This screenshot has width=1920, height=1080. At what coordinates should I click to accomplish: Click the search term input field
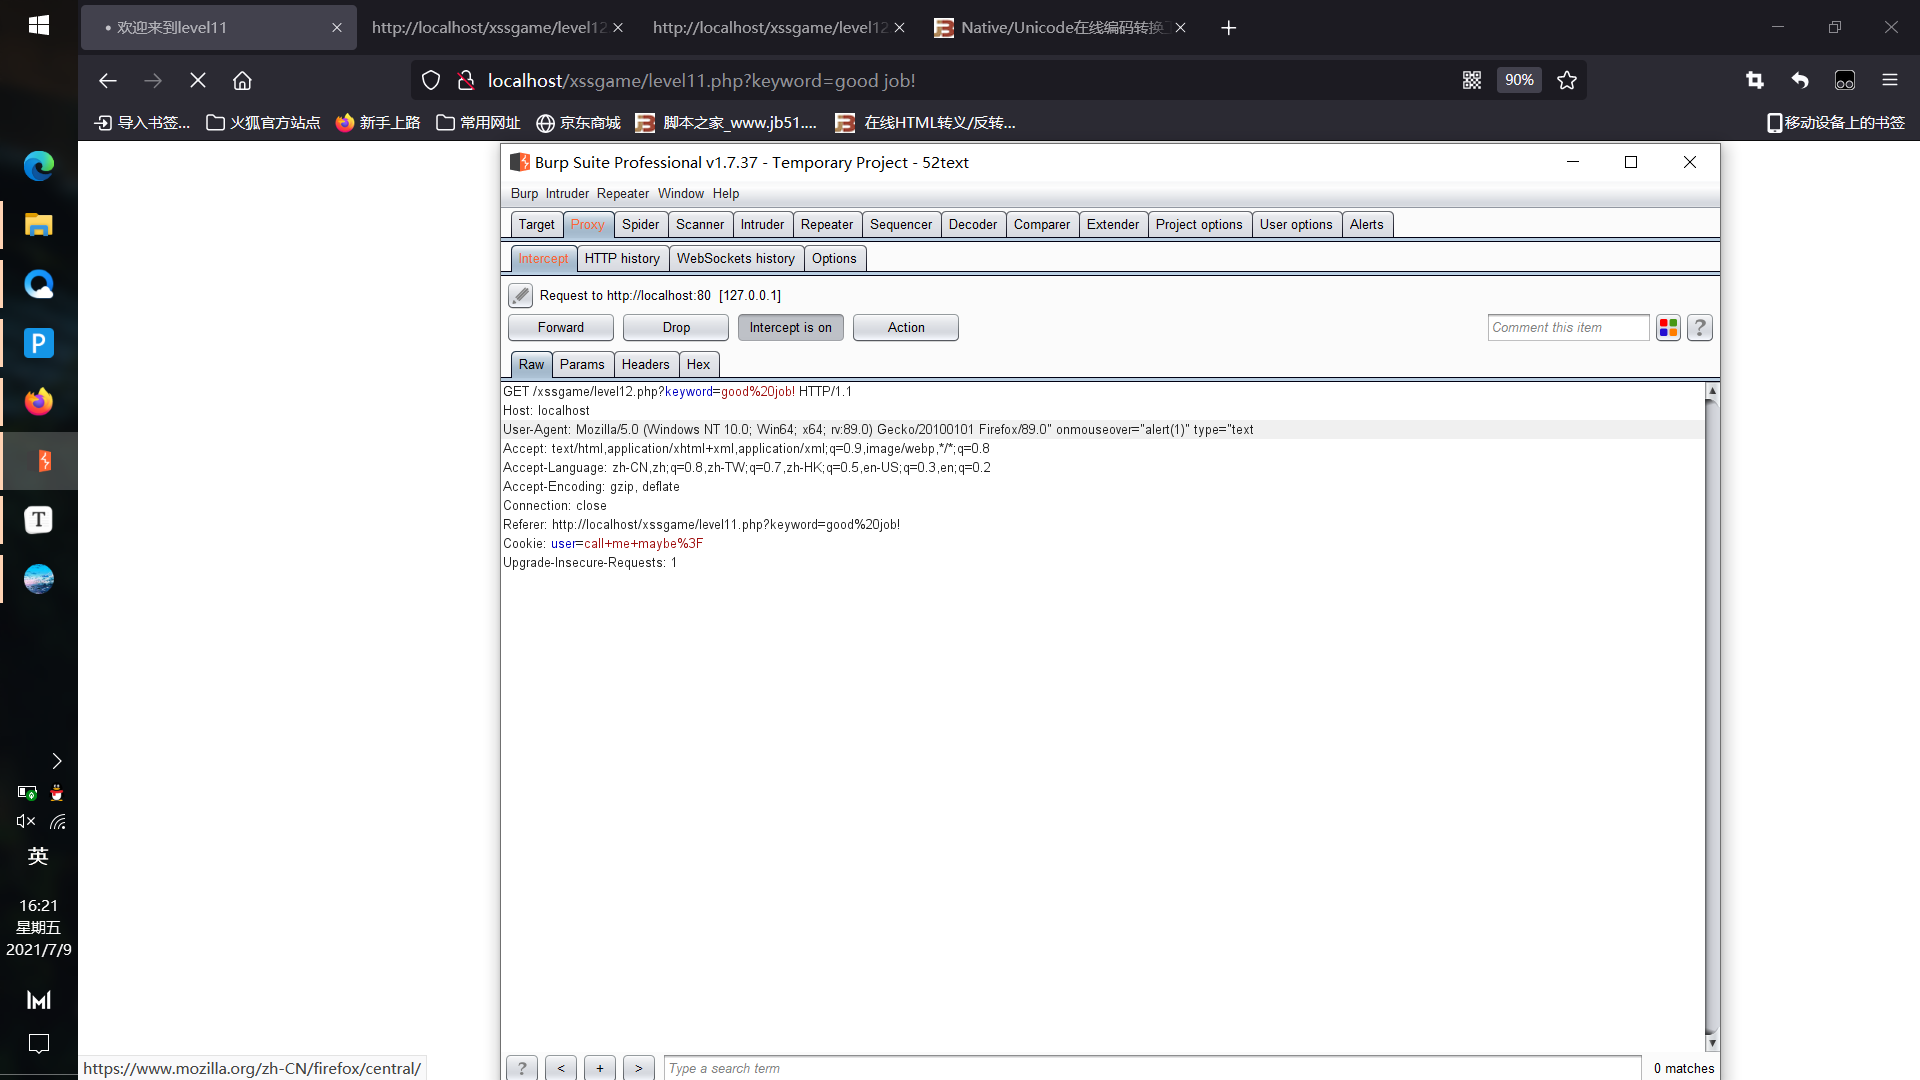(x=1153, y=1068)
